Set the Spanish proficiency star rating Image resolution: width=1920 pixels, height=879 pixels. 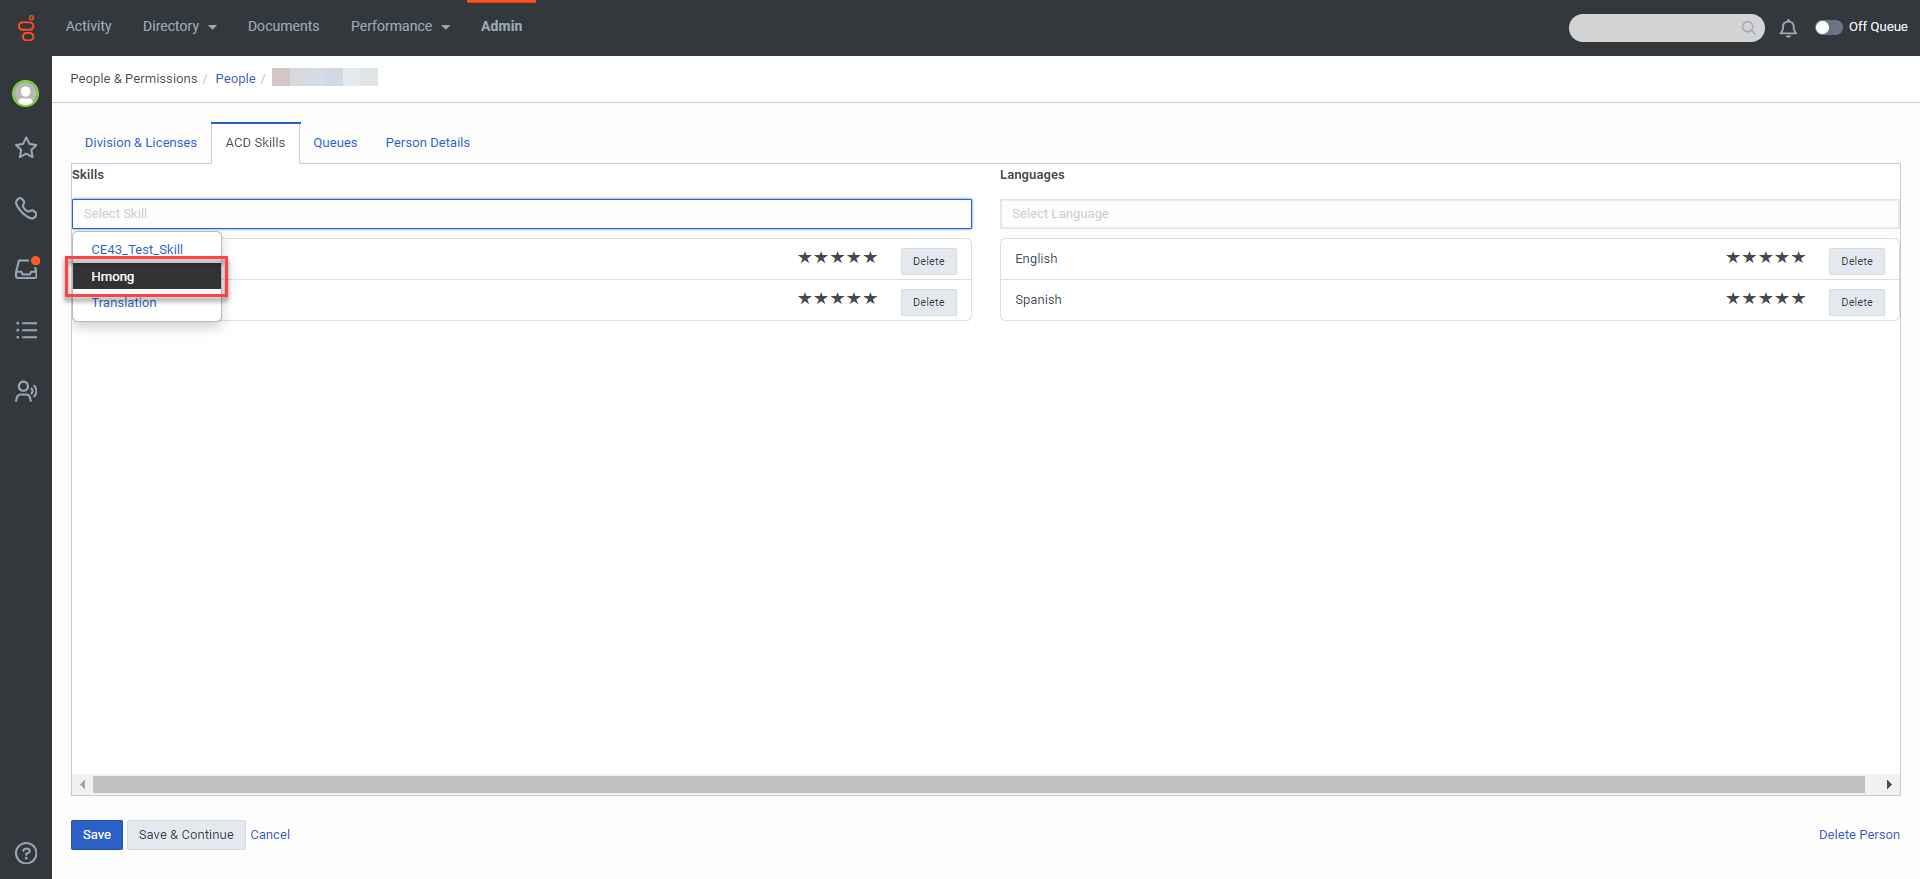pyautogui.click(x=1765, y=299)
